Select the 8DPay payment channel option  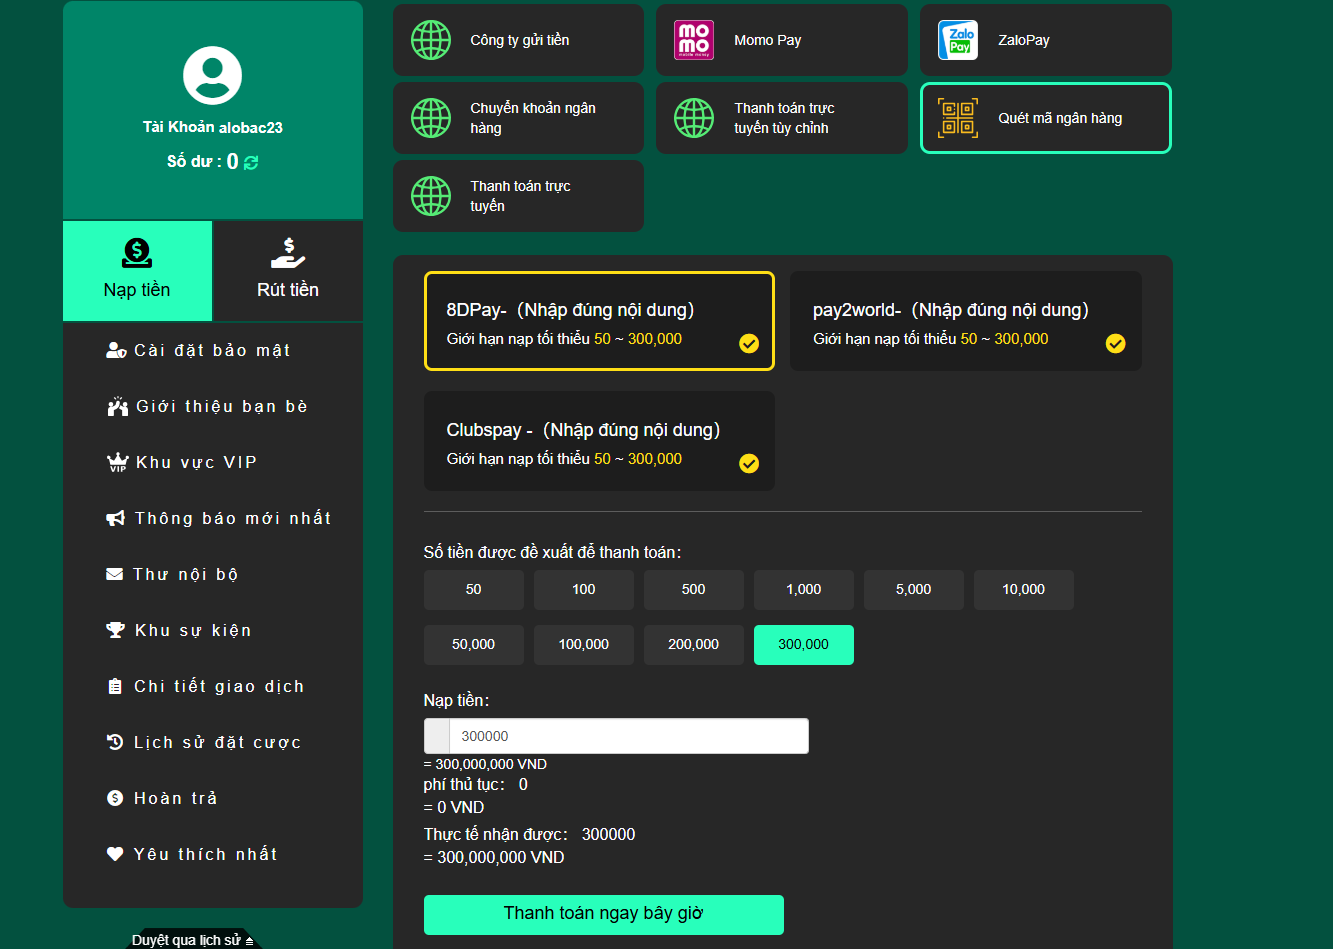pyautogui.click(x=598, y=321)
